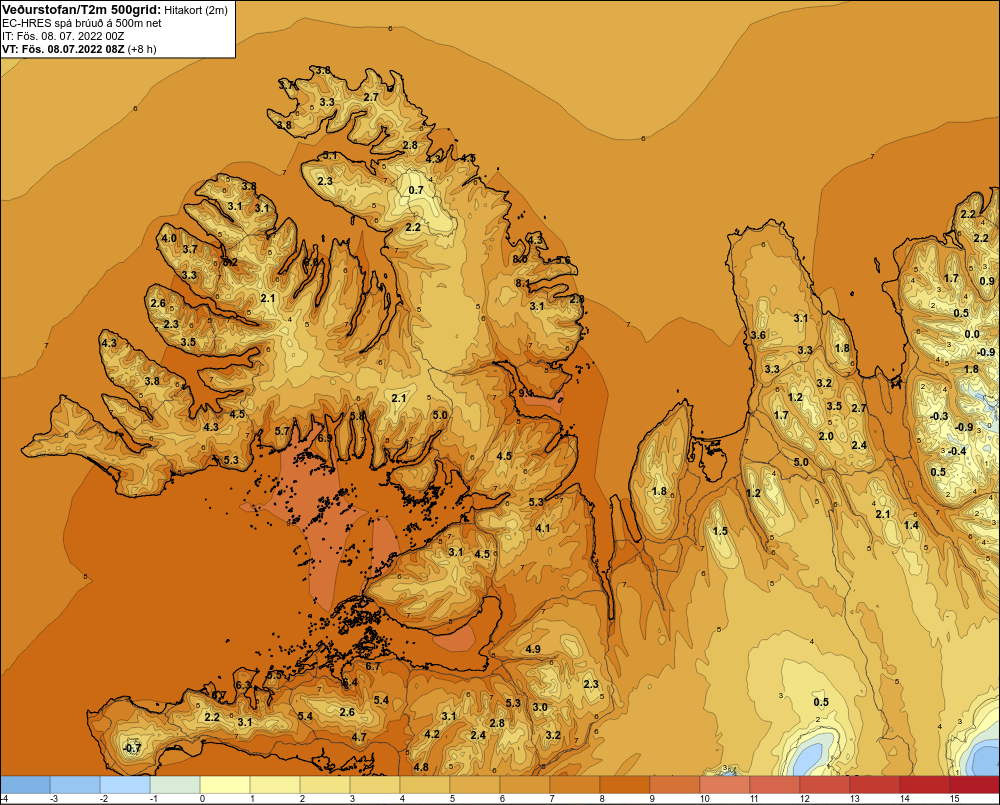Screen dimensions: 1000x805
Task: Click the '0.0' temperature value
Action: 971,334
